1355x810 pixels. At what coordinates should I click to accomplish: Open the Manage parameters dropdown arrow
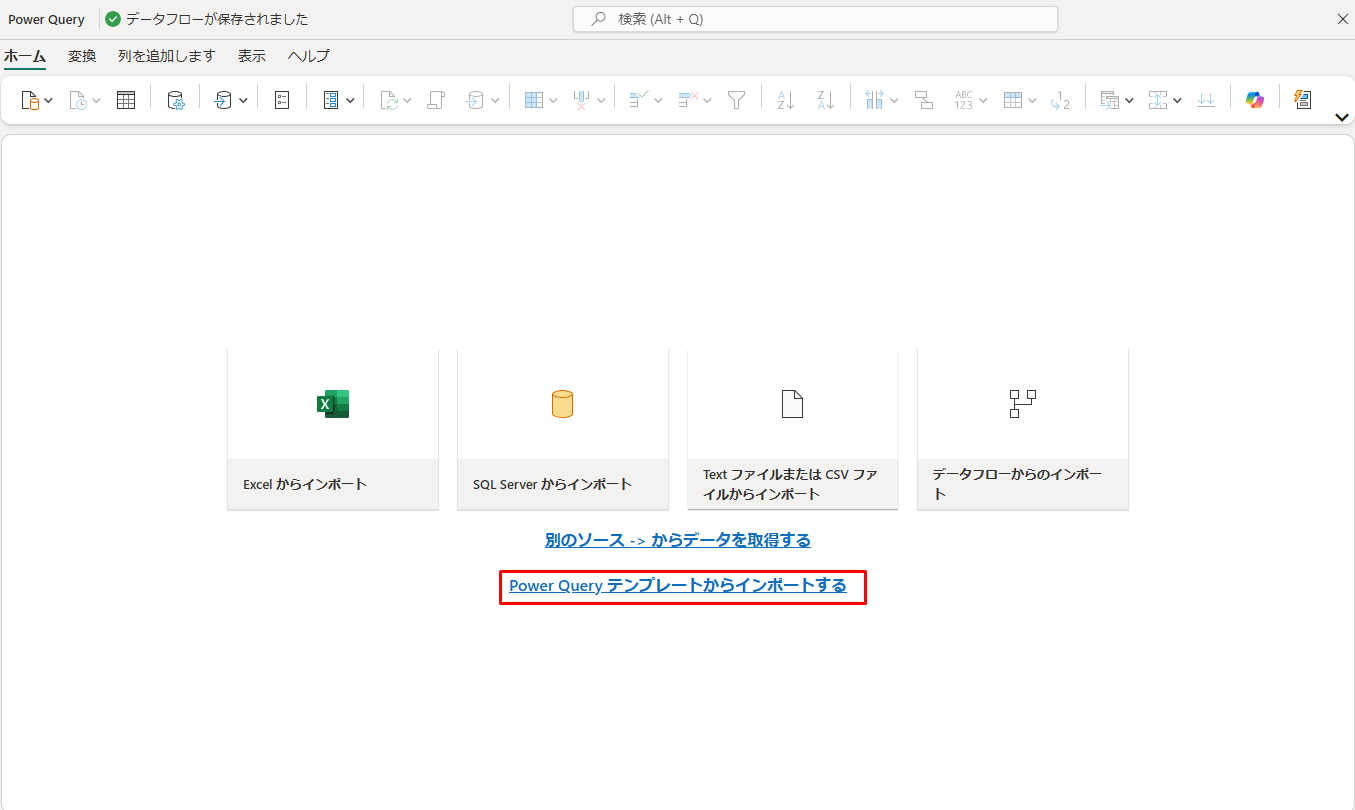[350, 100]
